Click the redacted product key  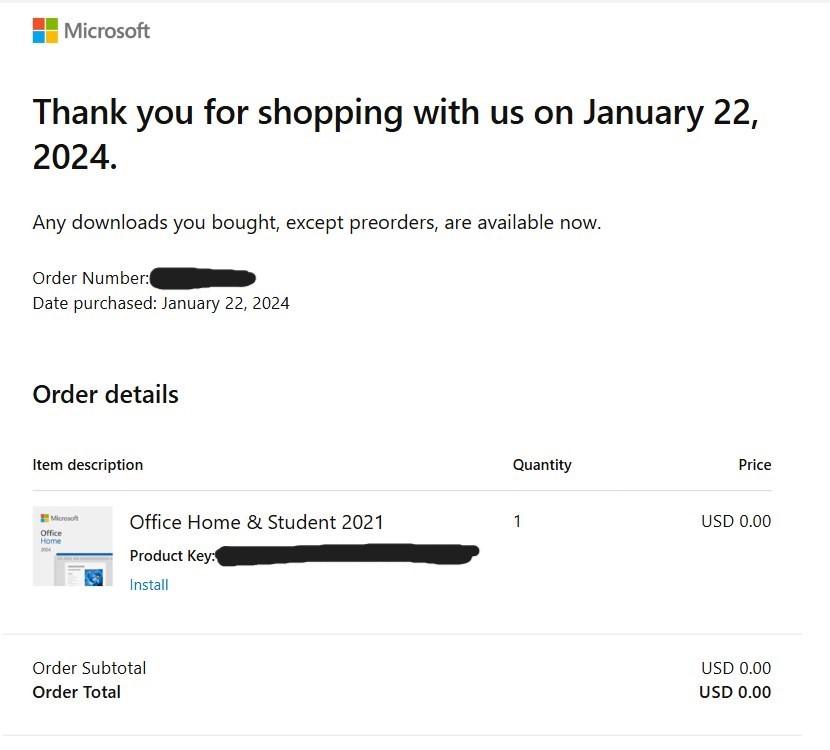[x=347, y=554]
